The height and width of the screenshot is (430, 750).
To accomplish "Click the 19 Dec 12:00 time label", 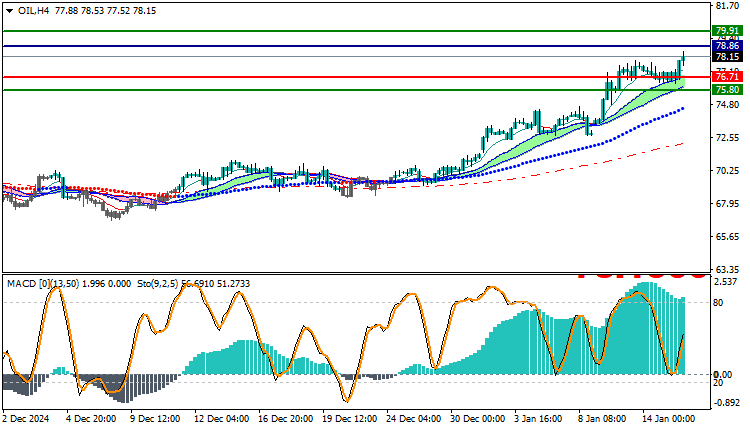I will point(350,419).
